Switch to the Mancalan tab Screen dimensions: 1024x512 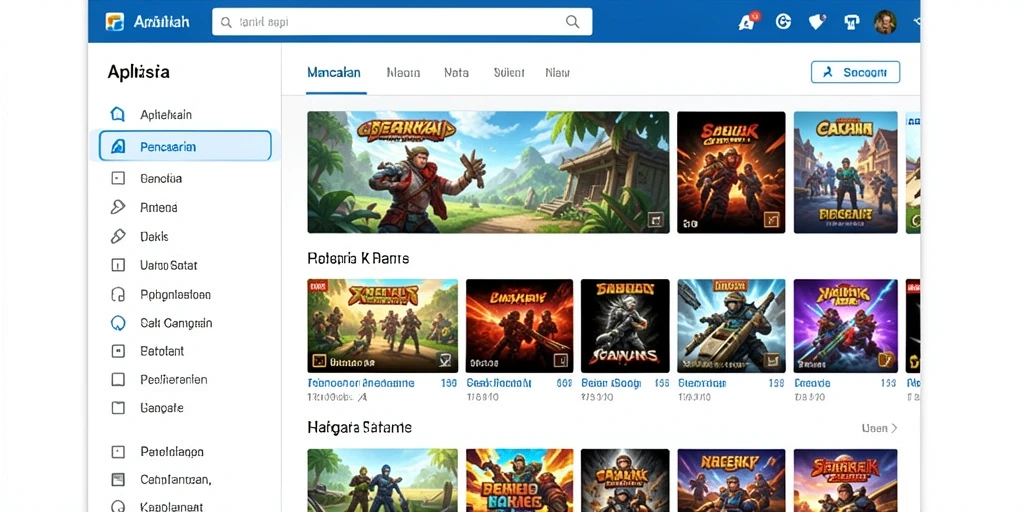(x=334, y=72)
